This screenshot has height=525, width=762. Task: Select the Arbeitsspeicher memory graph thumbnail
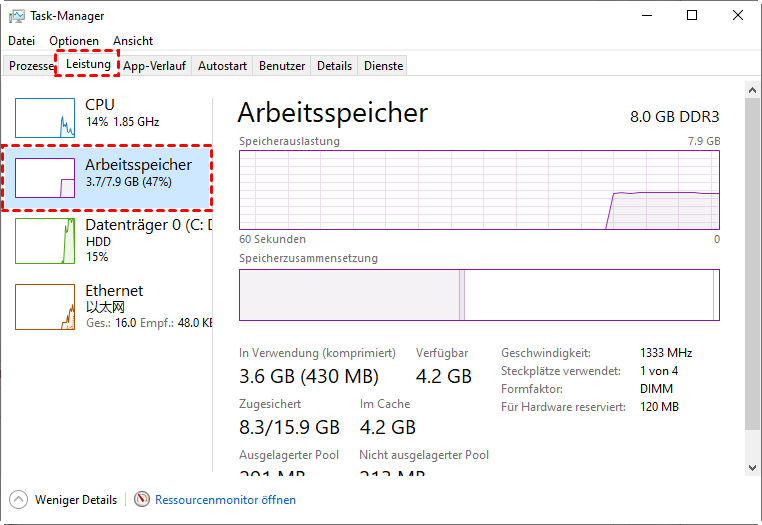[45, 178]
